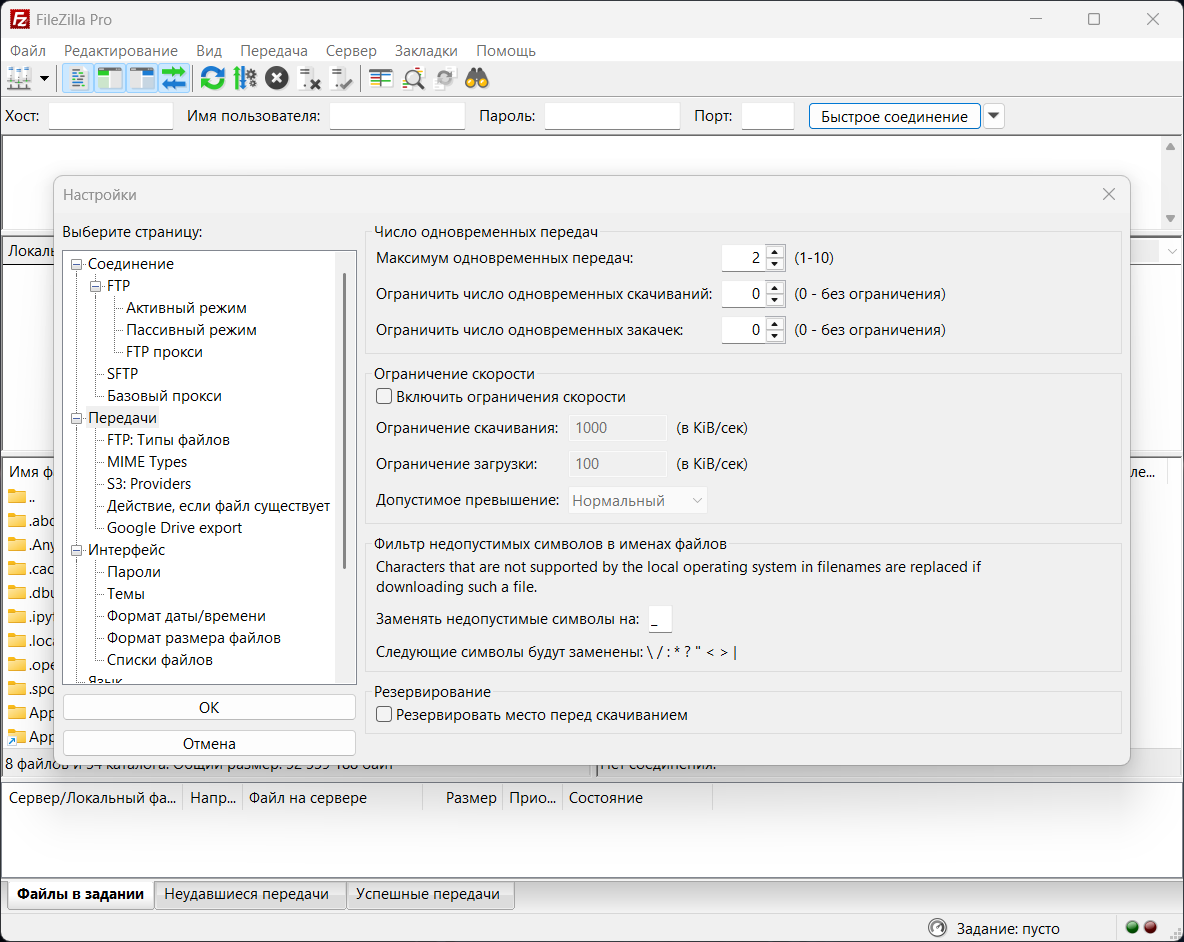1184x942 pixels.
Task: Click the Пароль input field
Action: click(612, 116)
